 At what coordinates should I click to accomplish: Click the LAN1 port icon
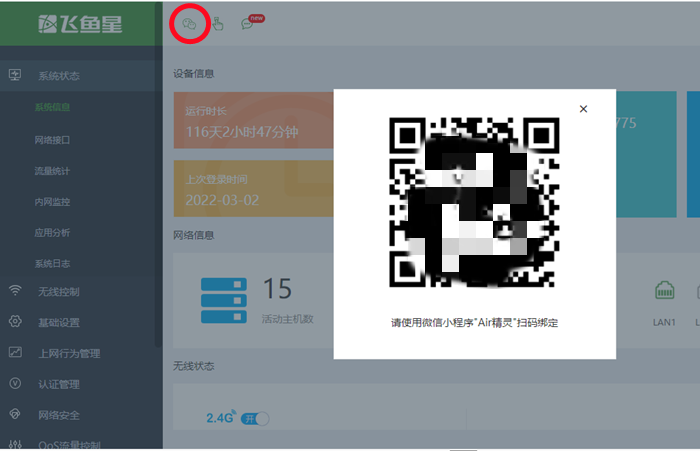(x=664, y=291)
